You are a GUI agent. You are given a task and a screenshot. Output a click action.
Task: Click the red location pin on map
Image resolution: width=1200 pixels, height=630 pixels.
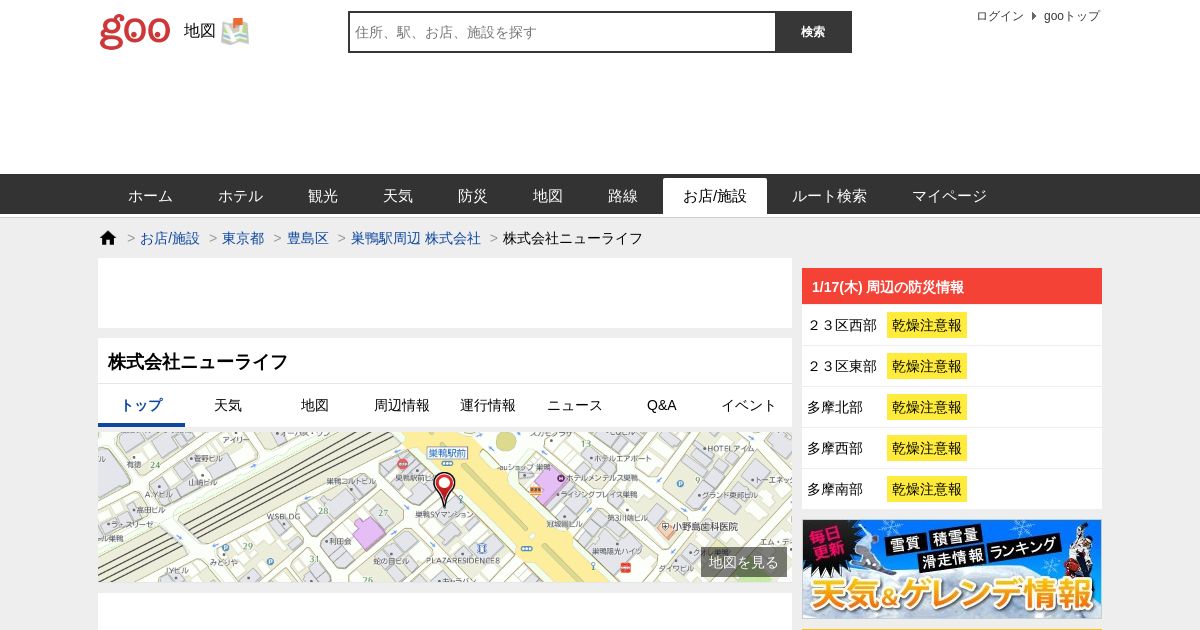point(444,489)
